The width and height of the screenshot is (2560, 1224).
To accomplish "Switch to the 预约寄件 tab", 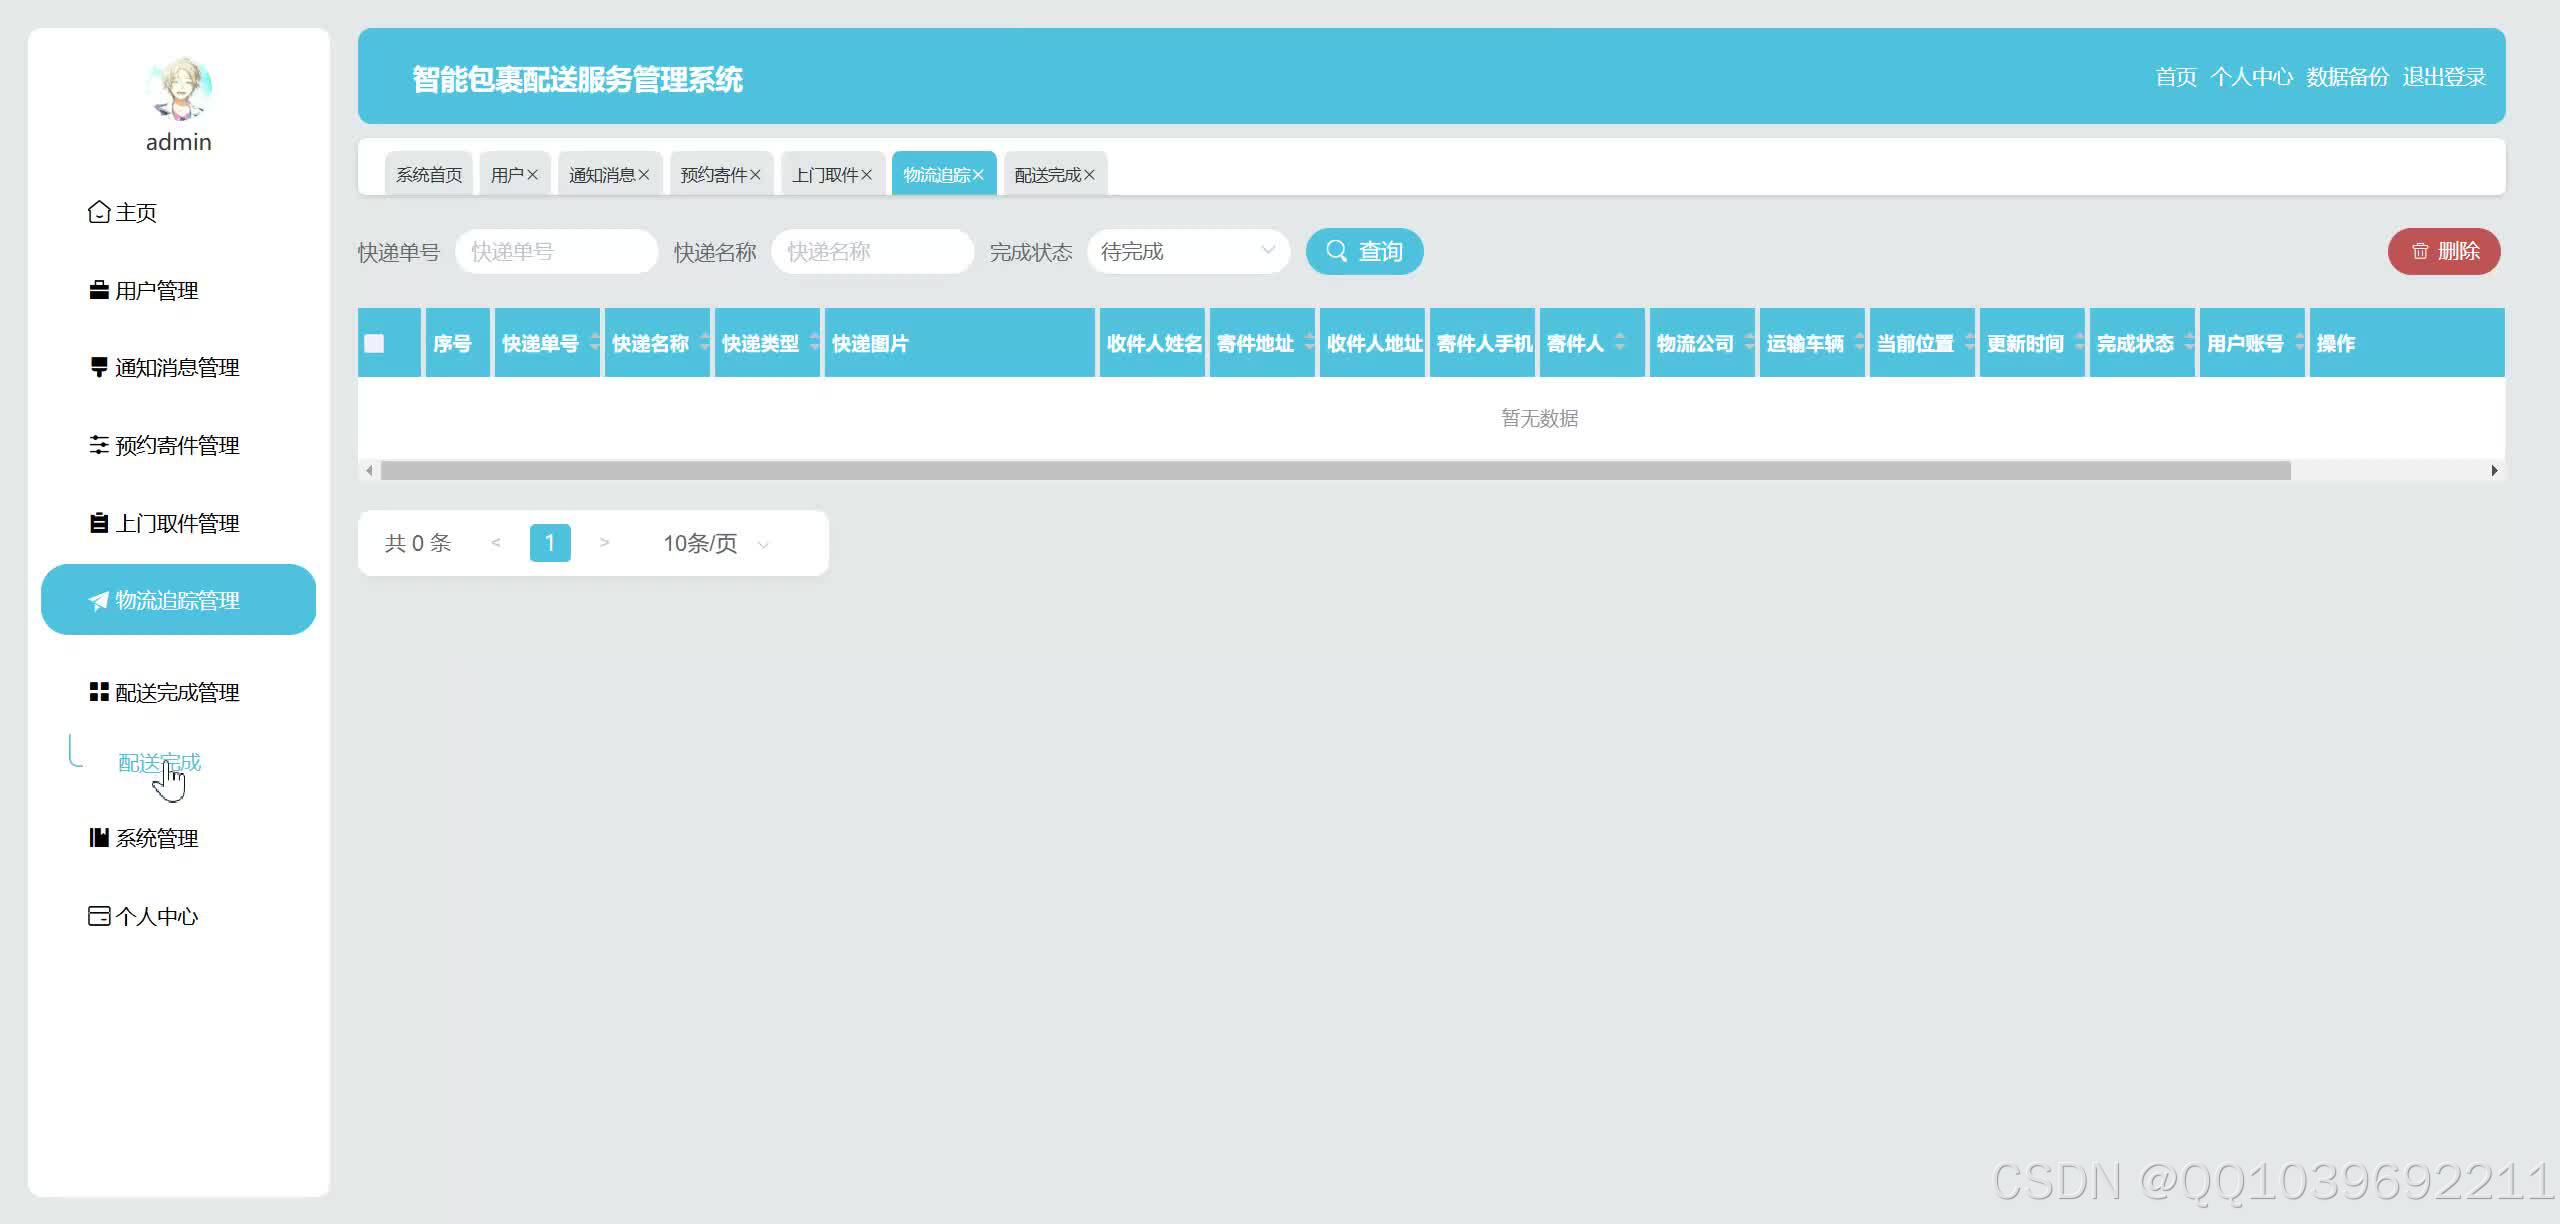I will click(x=713, y=175).
